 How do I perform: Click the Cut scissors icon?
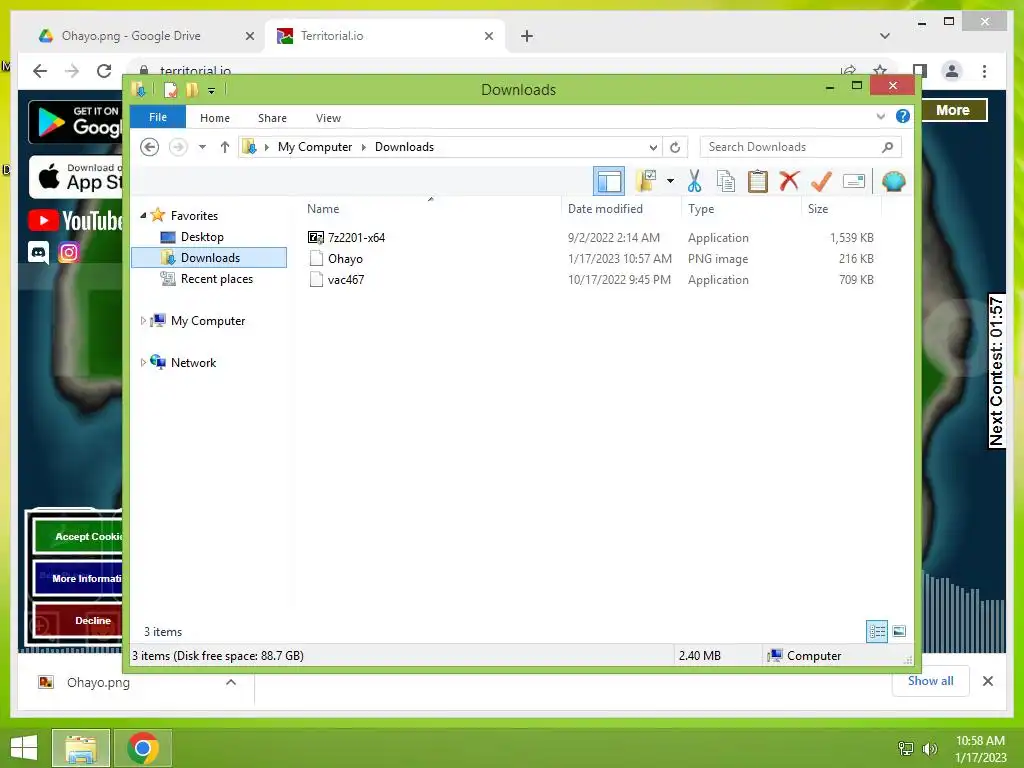694,181
